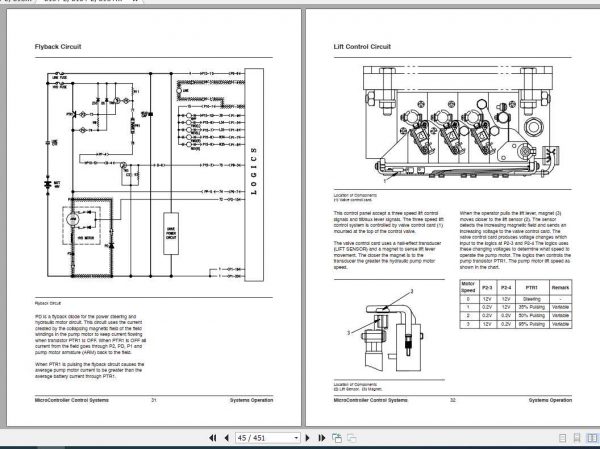
Task: Click 'Systems Operation' in the left page footer
Action: (x=251, y=400)
